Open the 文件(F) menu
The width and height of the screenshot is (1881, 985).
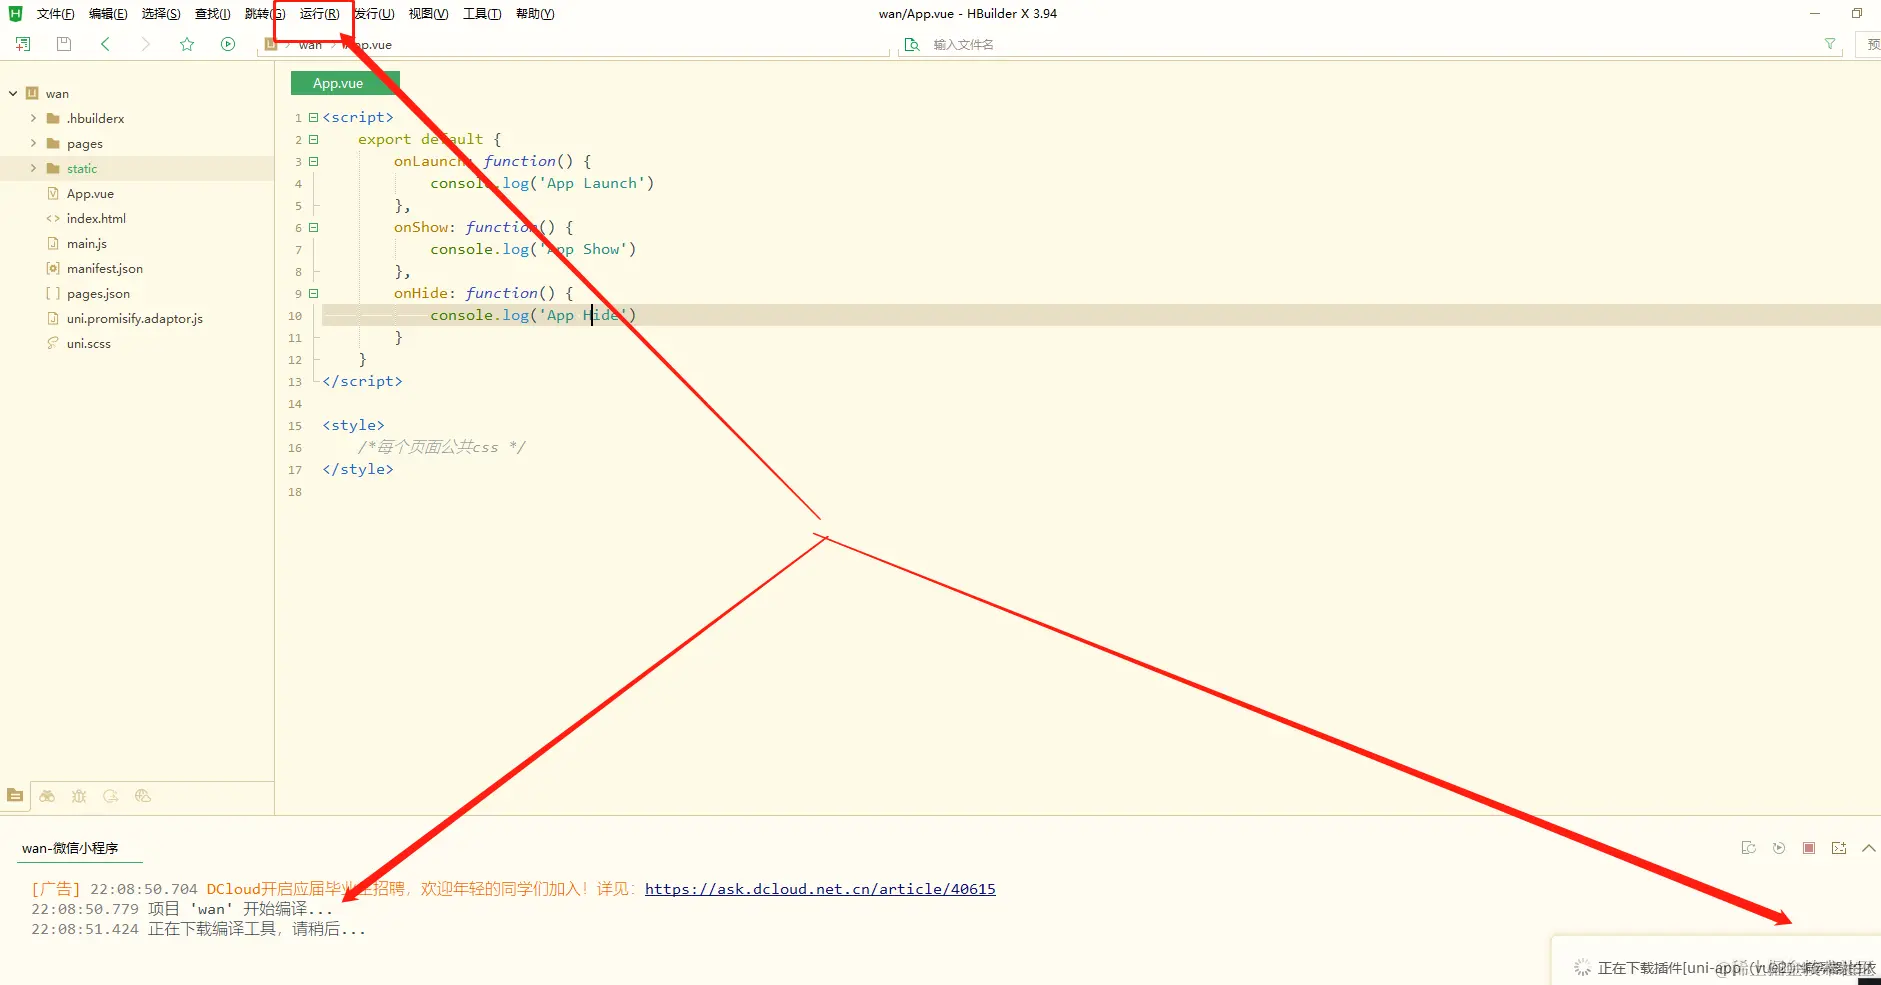[x=56, y=14]
